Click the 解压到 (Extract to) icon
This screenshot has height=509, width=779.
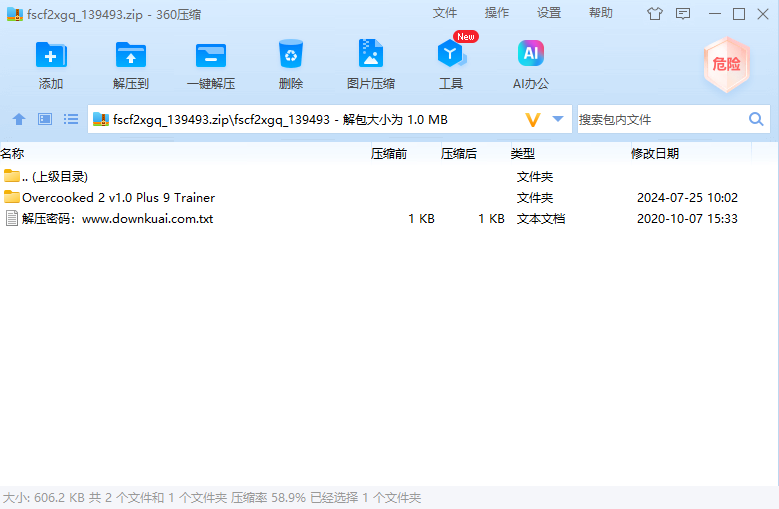pos(131,55)
